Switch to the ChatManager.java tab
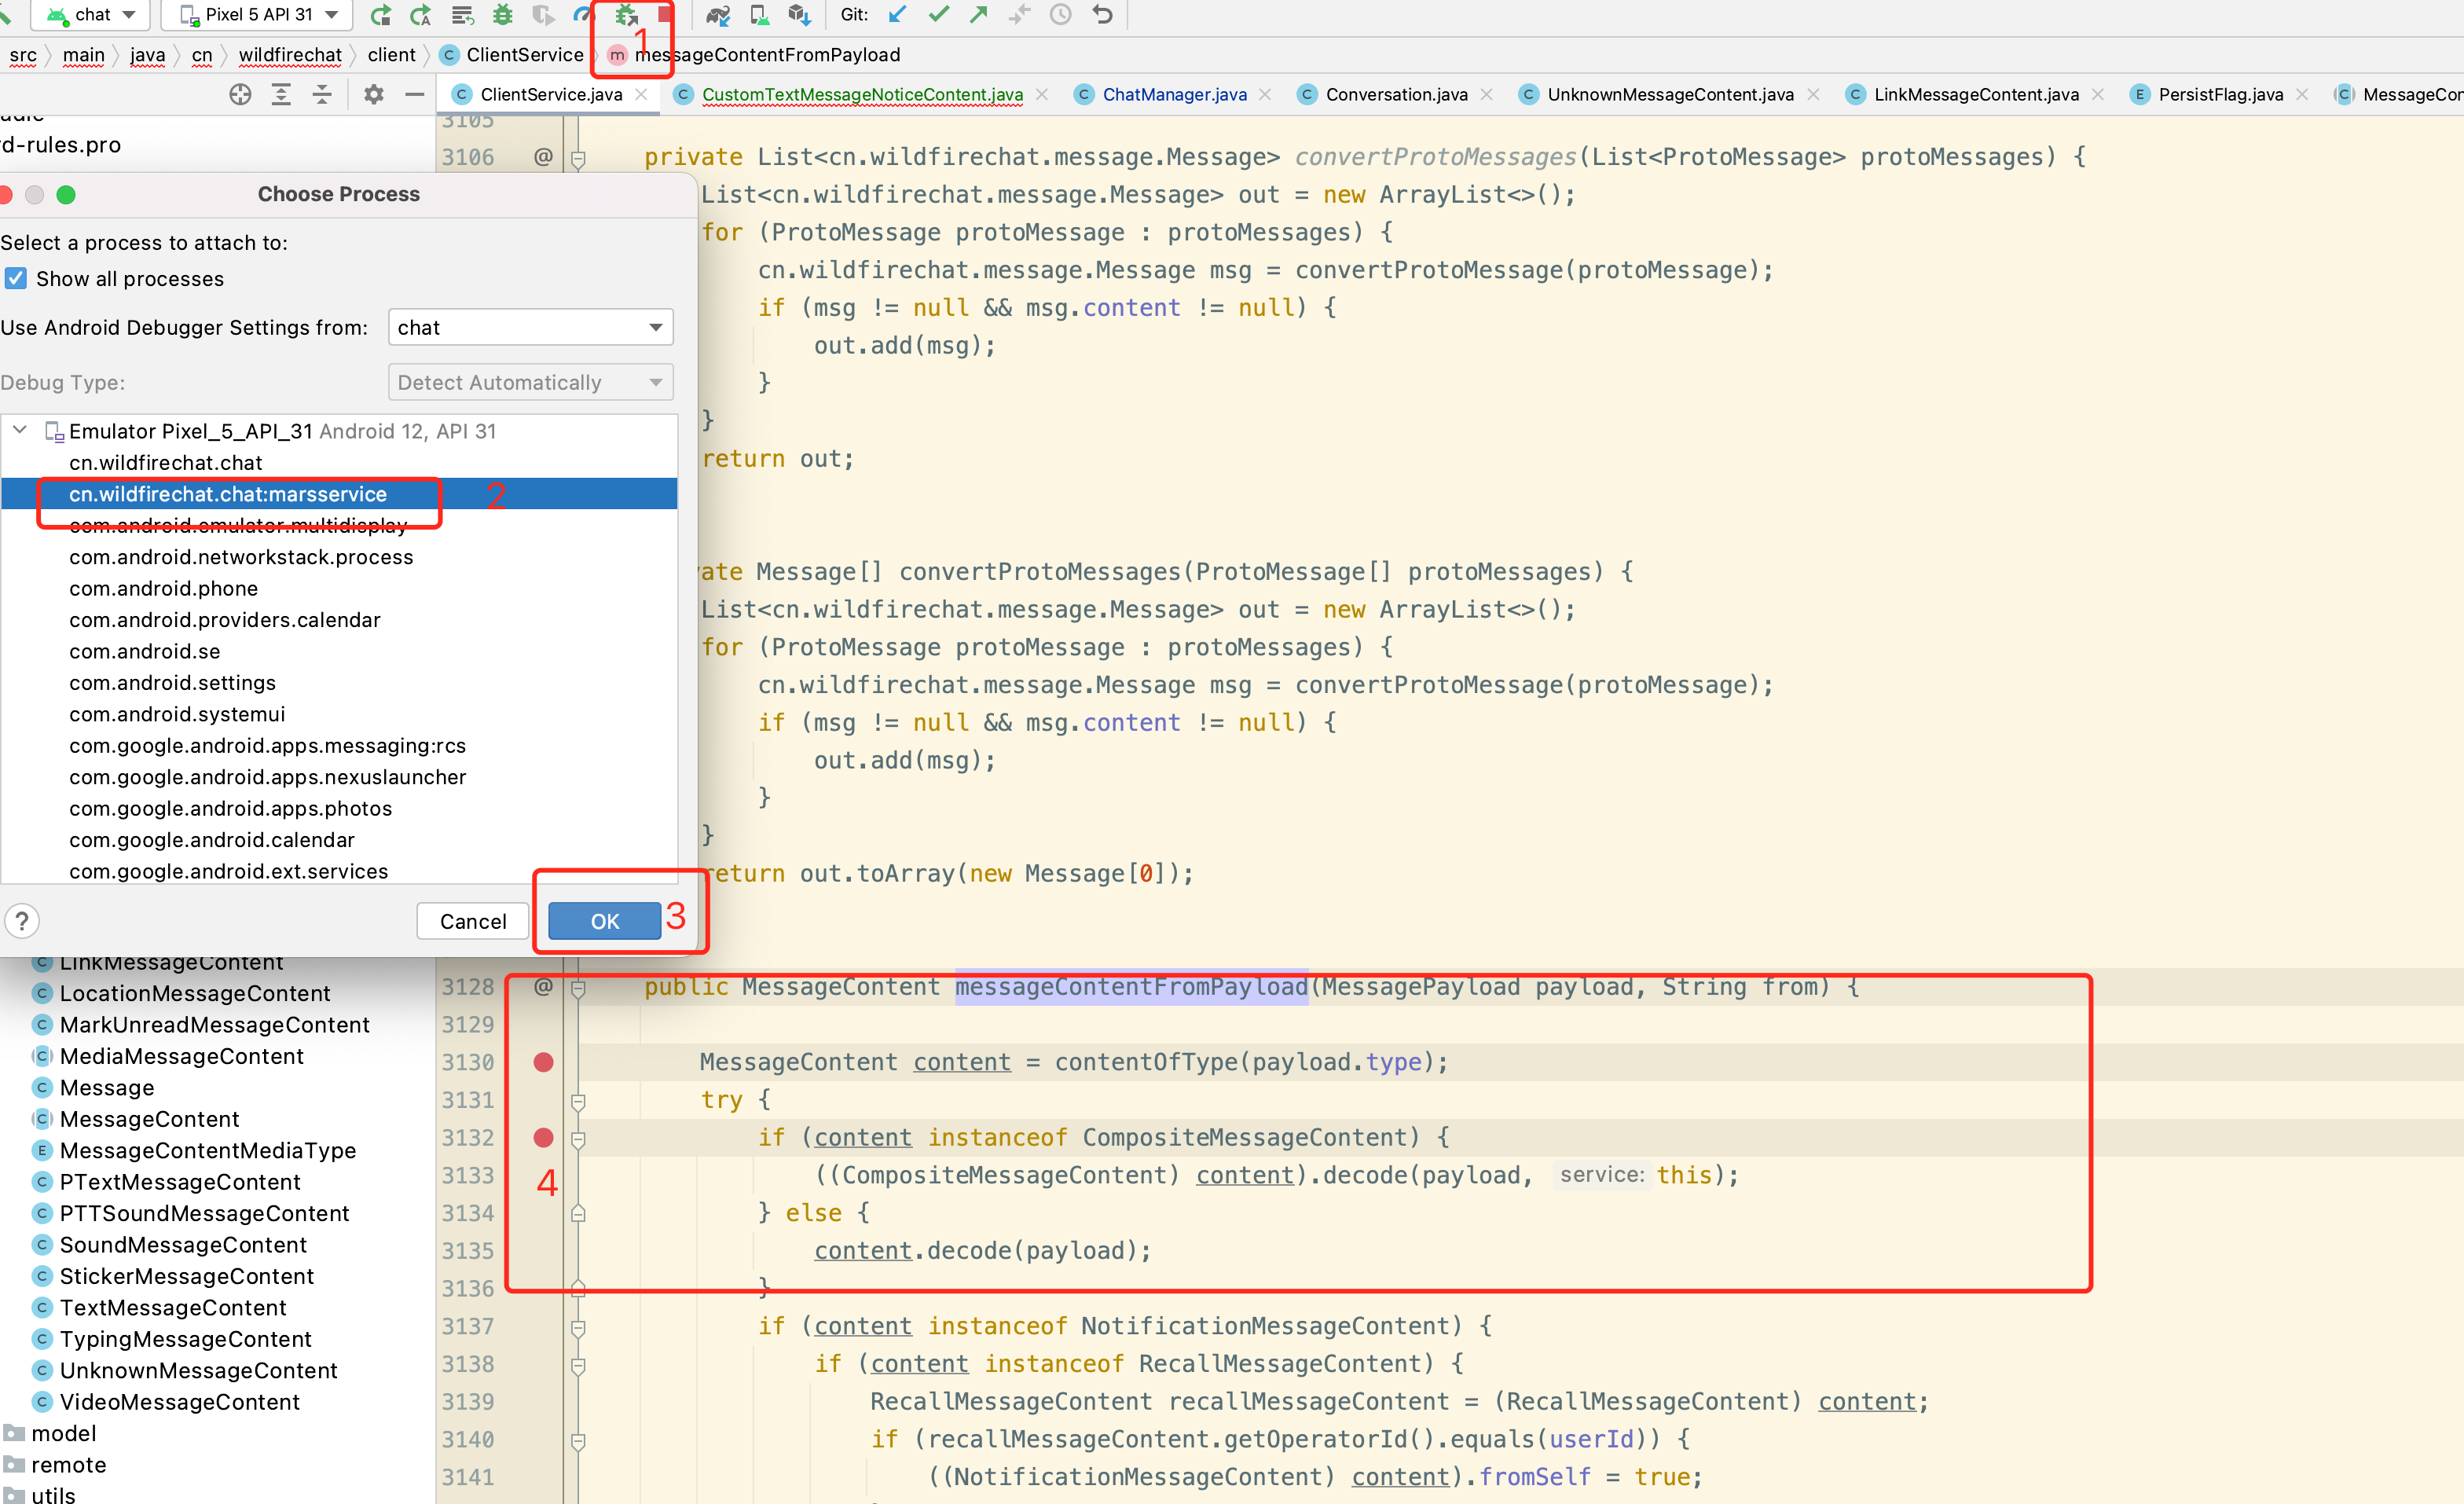2464x1504 pixels. [x=1175, y=94]
